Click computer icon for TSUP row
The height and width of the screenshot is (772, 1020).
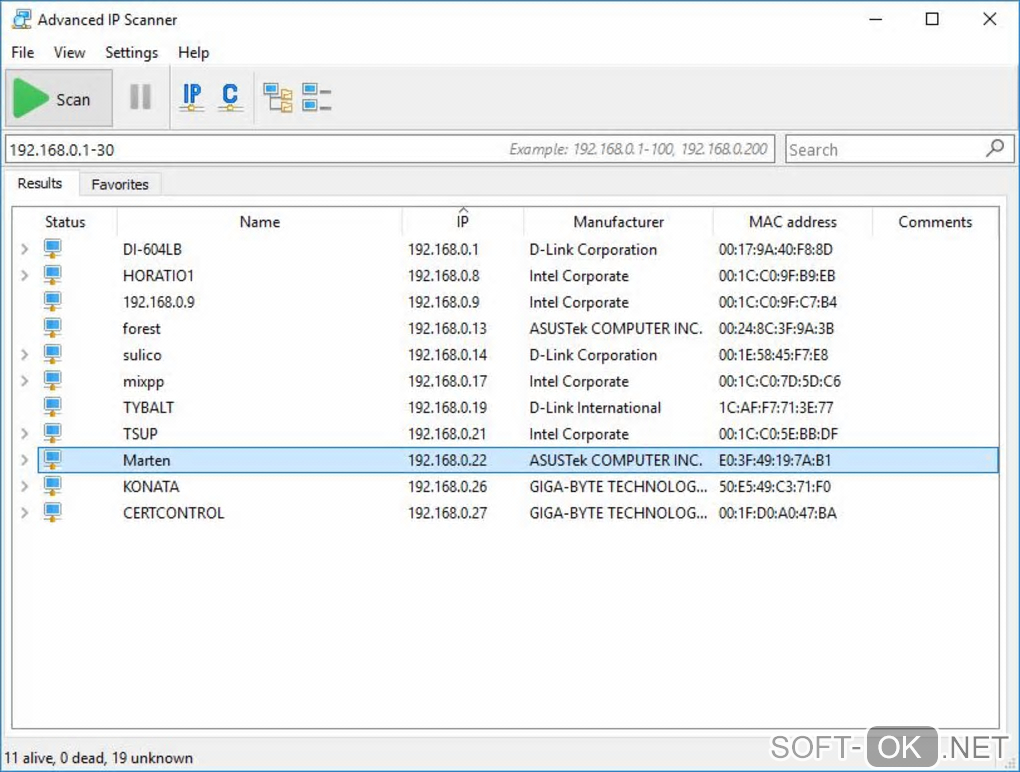coord(53,433)
